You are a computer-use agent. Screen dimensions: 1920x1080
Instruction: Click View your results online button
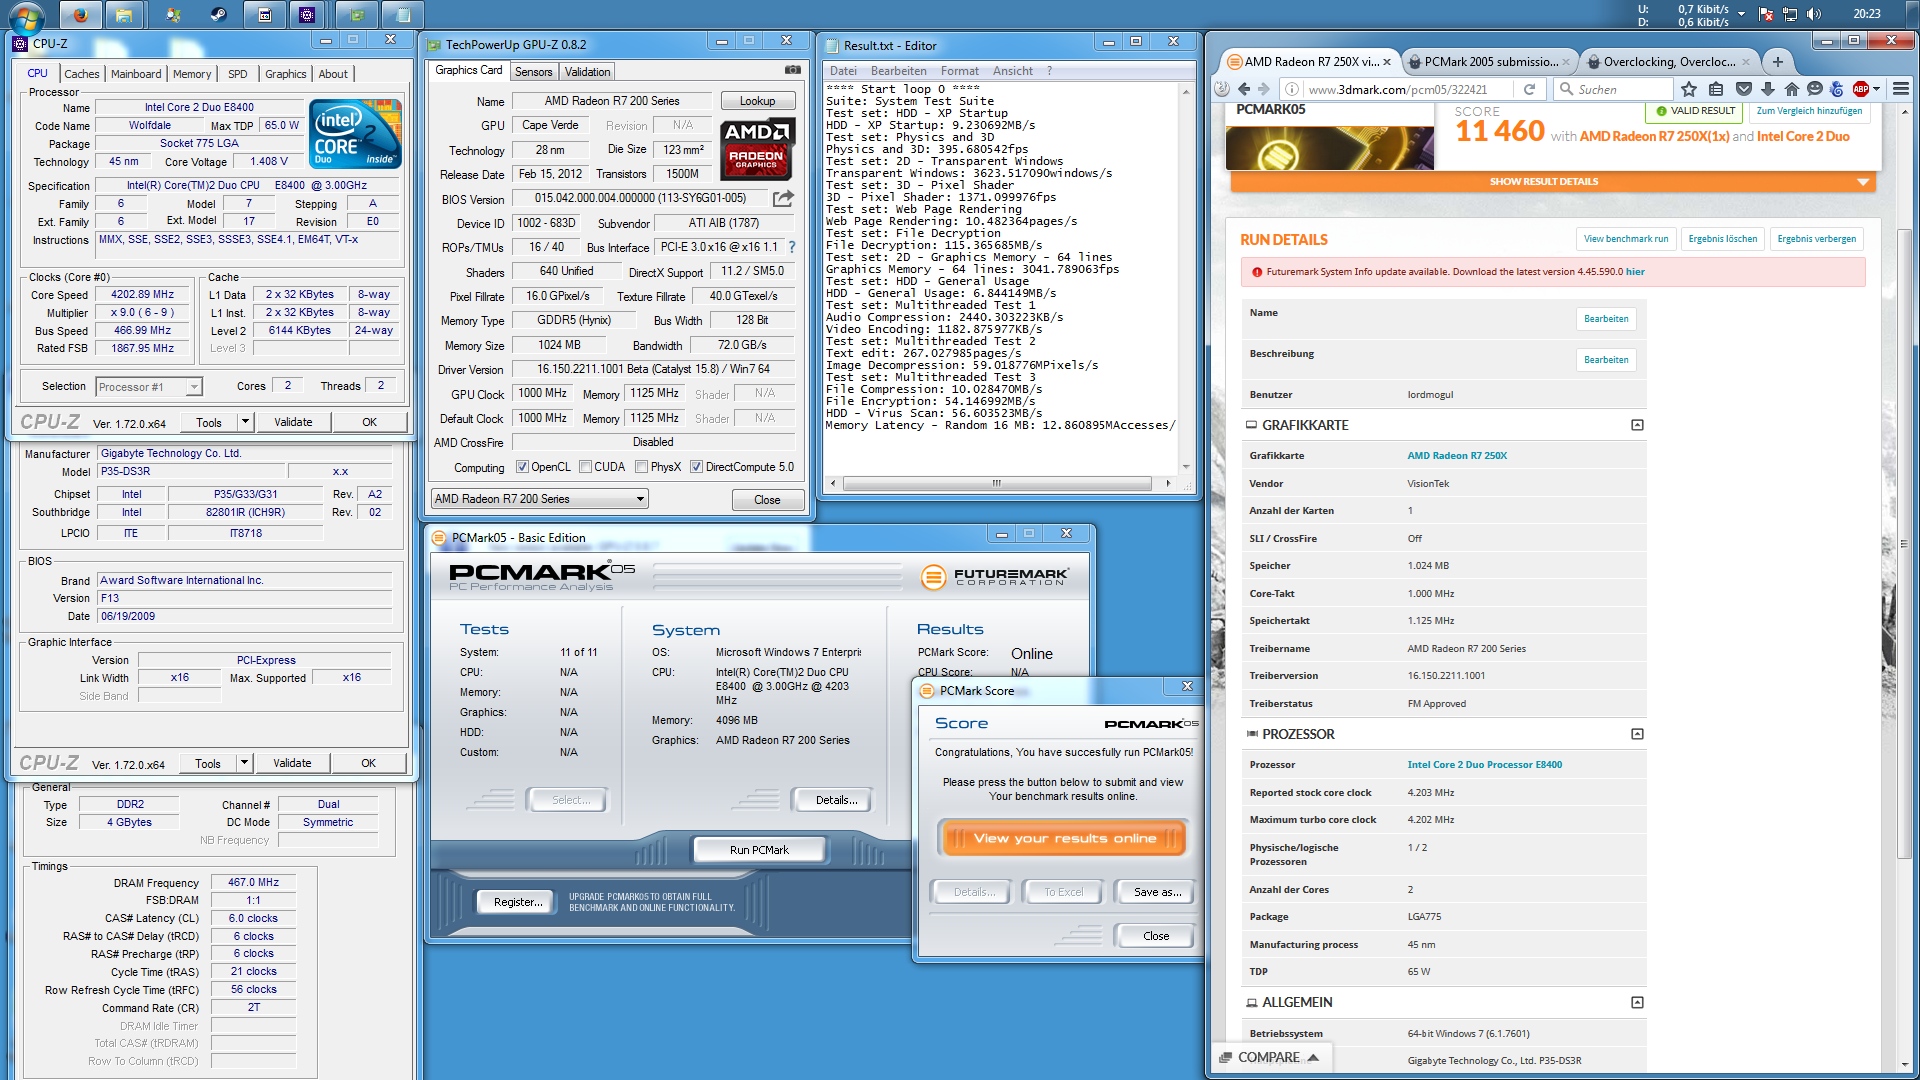[x=1064, y=838]
